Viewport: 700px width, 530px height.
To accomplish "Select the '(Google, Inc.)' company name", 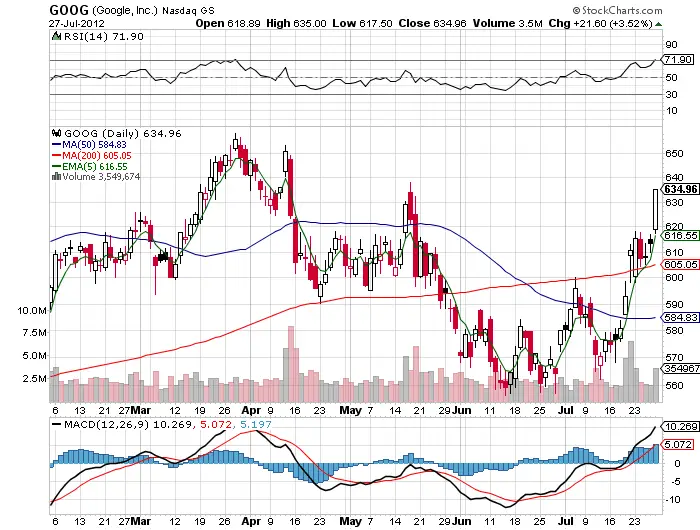I will (125, 10).
